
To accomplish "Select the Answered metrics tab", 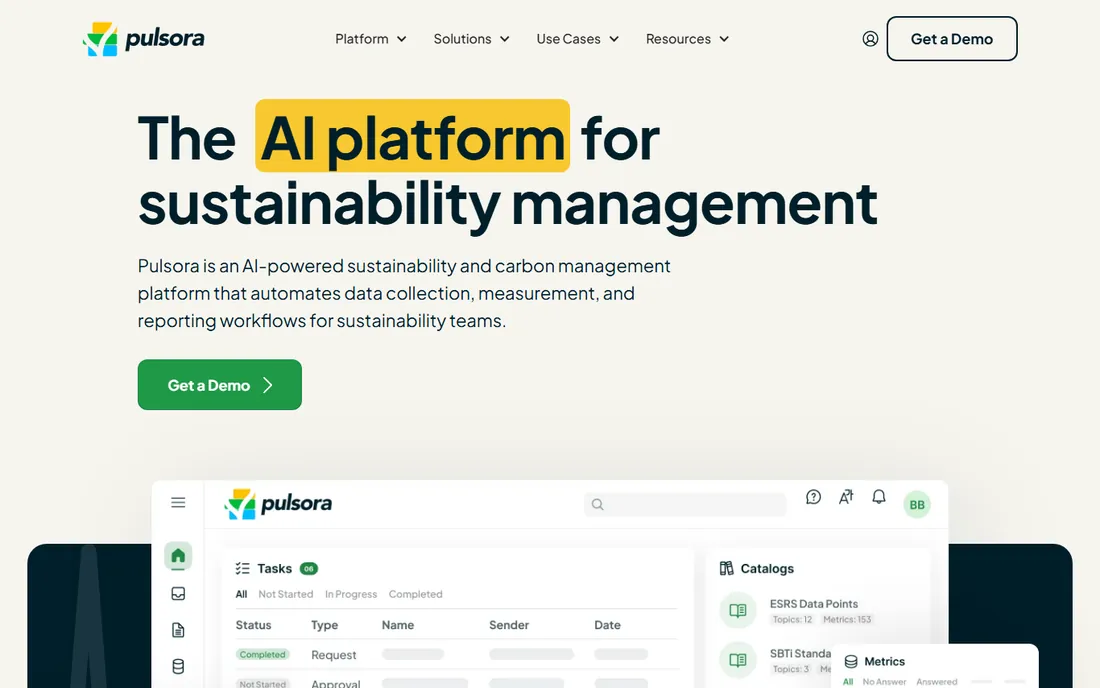I will point(937,682).
